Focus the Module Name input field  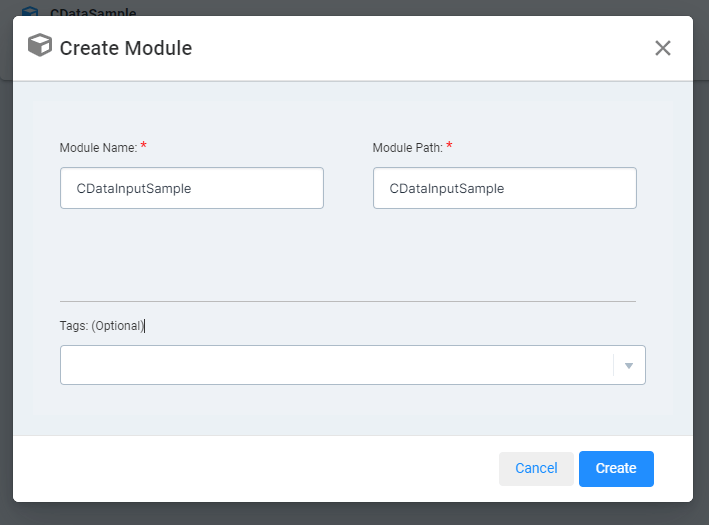coord(191,188)
